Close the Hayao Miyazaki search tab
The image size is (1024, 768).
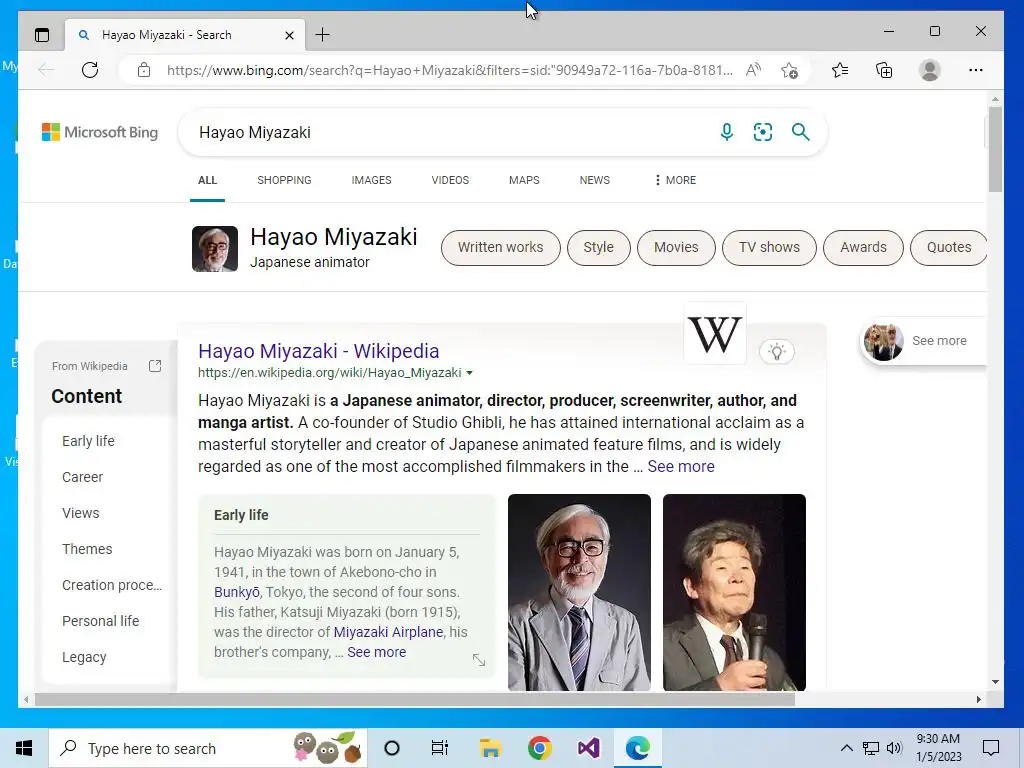pos(289,35)
